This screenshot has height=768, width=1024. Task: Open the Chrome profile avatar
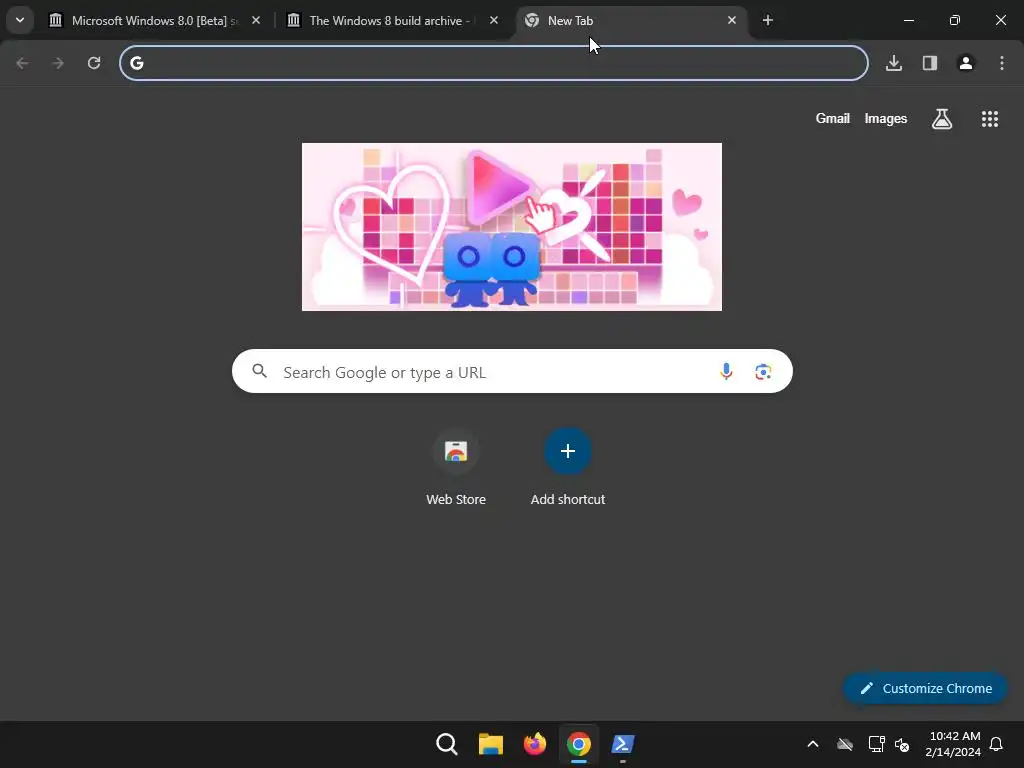[966, 63]
